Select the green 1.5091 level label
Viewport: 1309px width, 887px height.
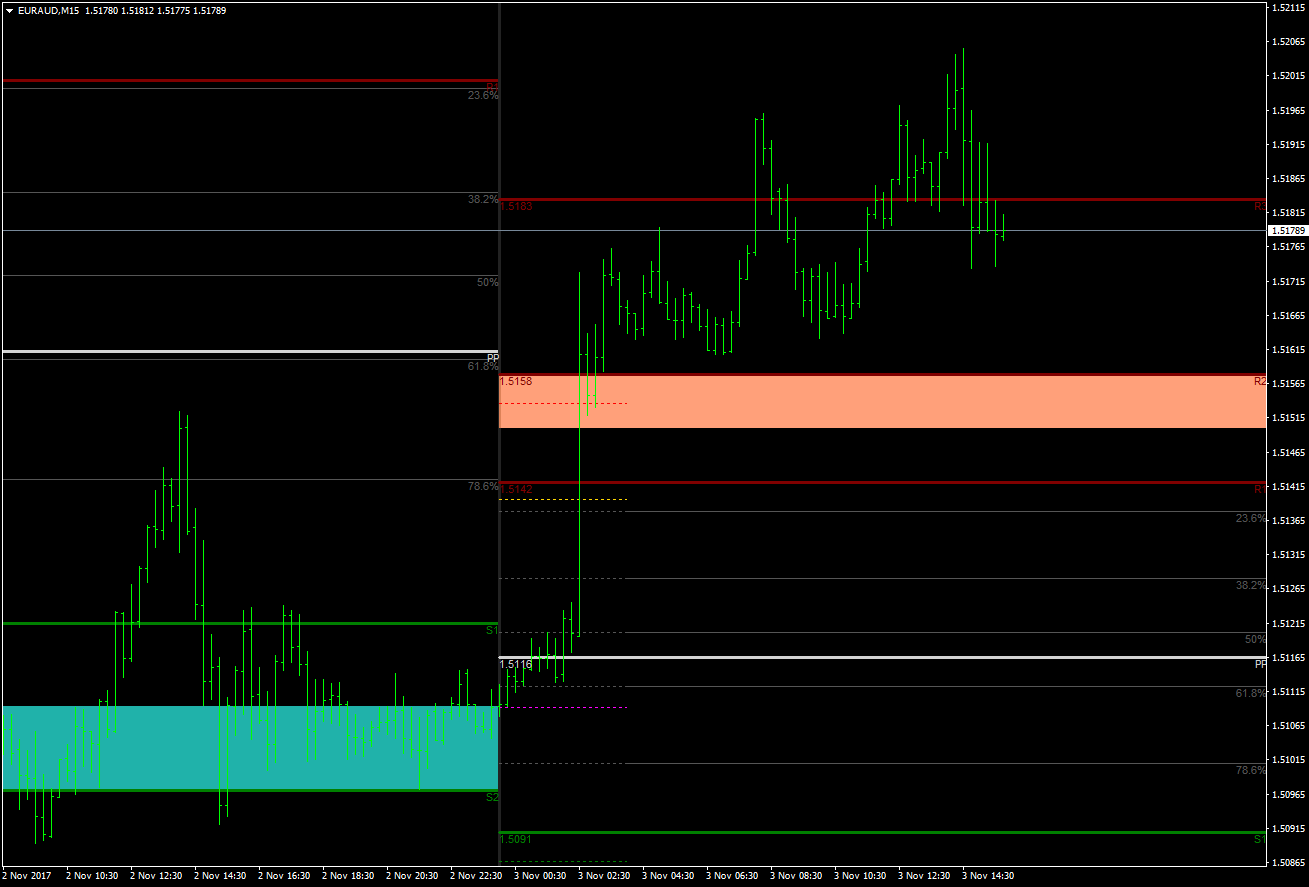pyautogui.click(x=517, y=839)
